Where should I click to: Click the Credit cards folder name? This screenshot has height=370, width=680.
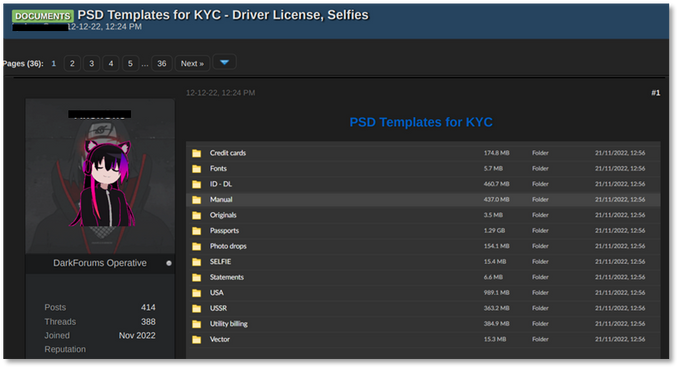228,153
